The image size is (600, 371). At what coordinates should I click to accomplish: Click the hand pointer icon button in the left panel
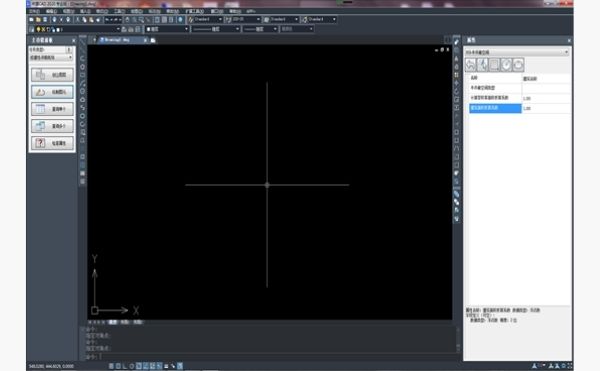[52, 75]
